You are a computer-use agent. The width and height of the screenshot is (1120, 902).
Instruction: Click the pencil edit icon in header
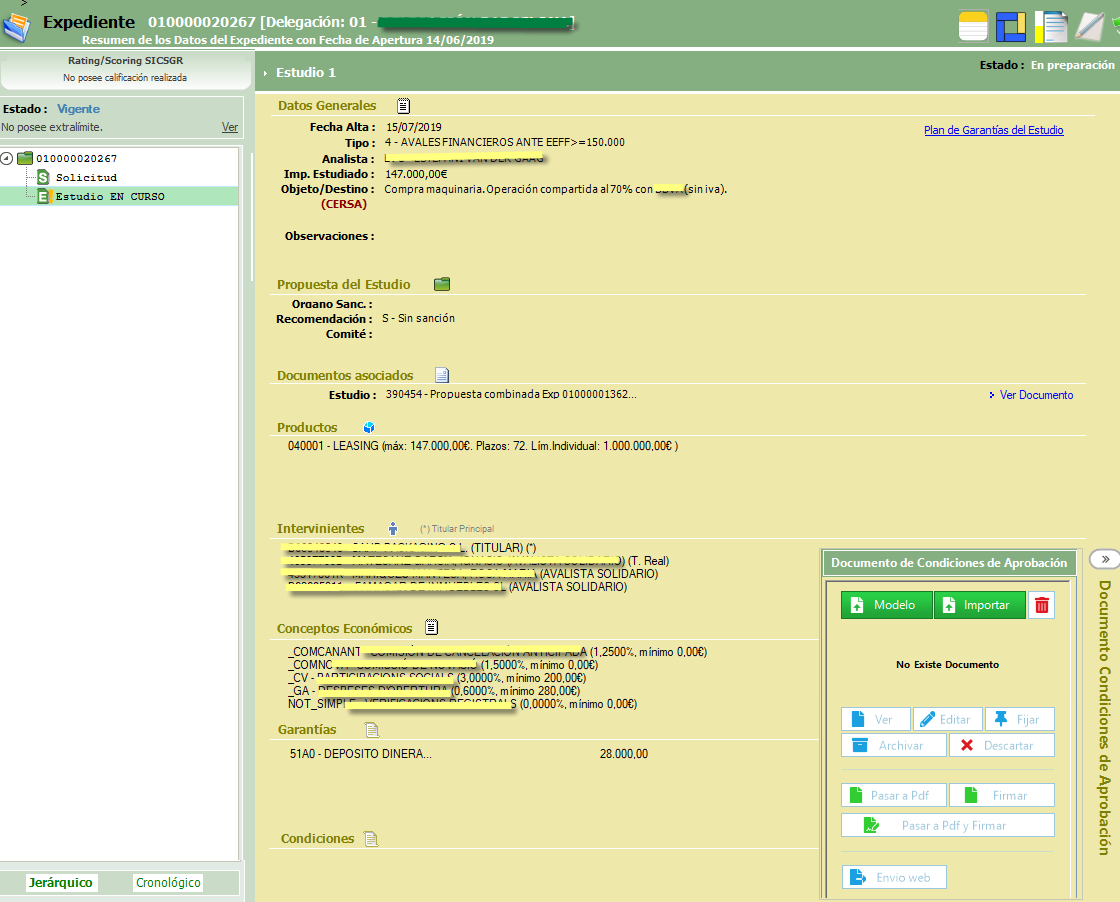pos(1090,26)
